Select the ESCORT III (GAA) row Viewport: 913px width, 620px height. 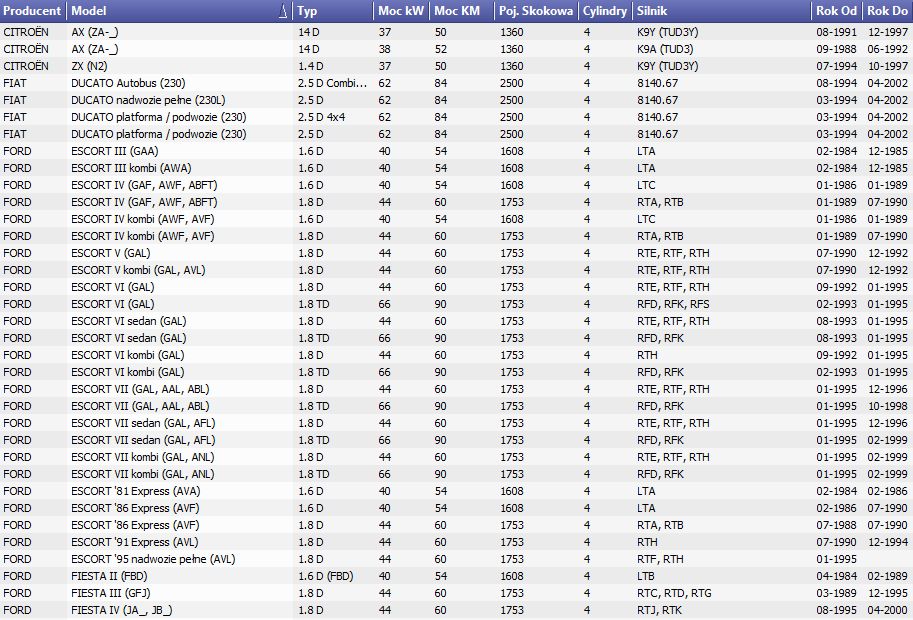[456, 151]
